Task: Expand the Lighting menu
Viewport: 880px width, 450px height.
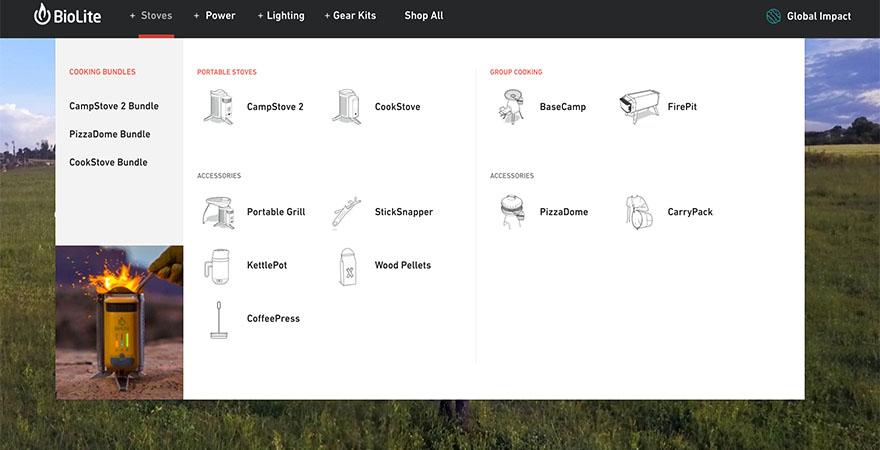Action: (x=281, y=16)
